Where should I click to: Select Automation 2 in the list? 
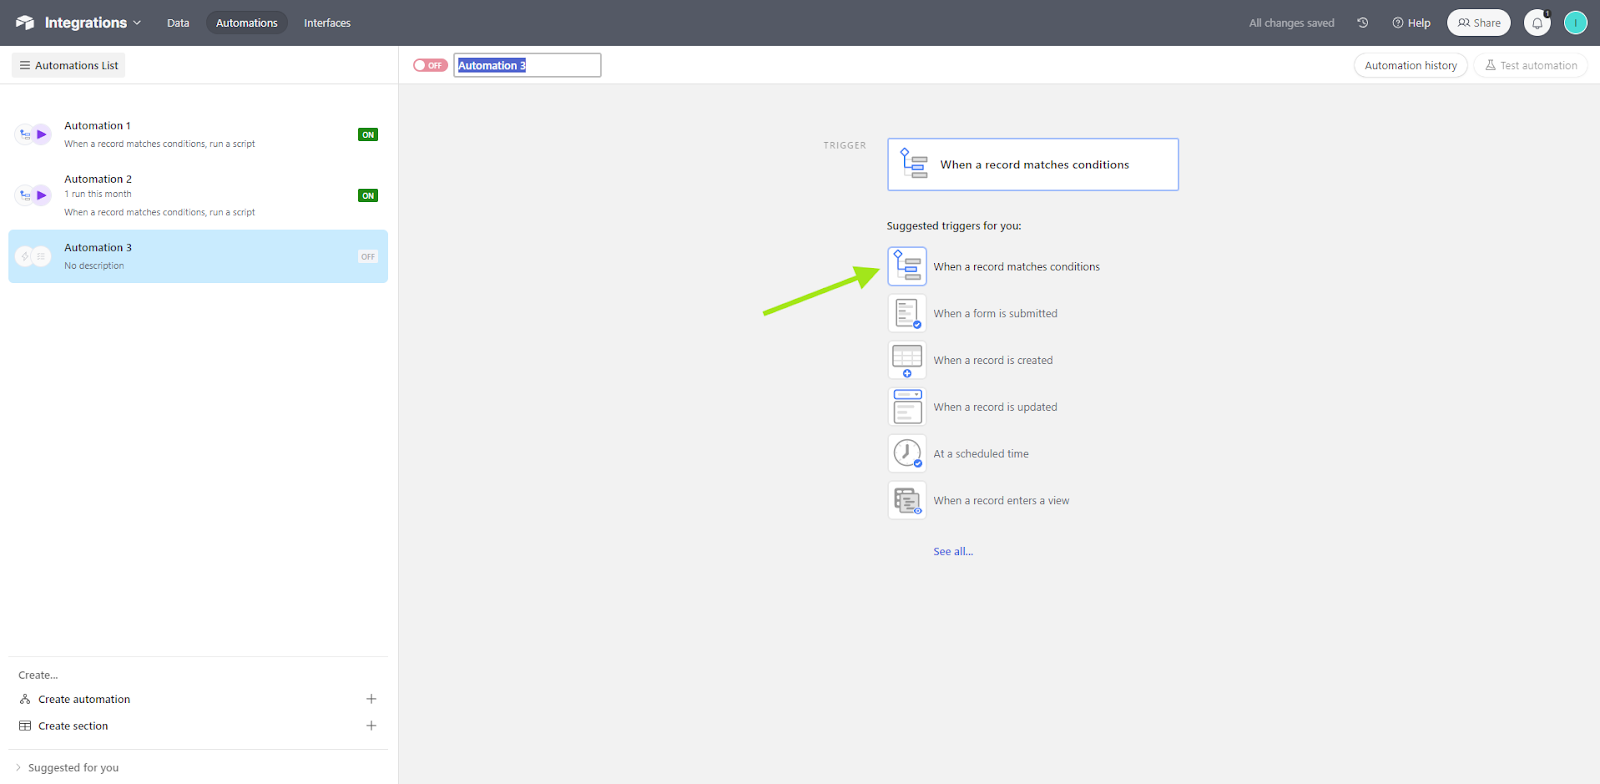(198, 195)
